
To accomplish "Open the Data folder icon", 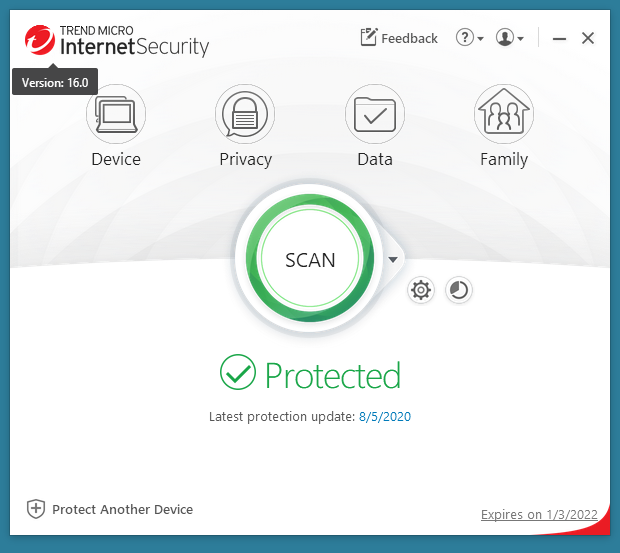I will pos(374,113).
